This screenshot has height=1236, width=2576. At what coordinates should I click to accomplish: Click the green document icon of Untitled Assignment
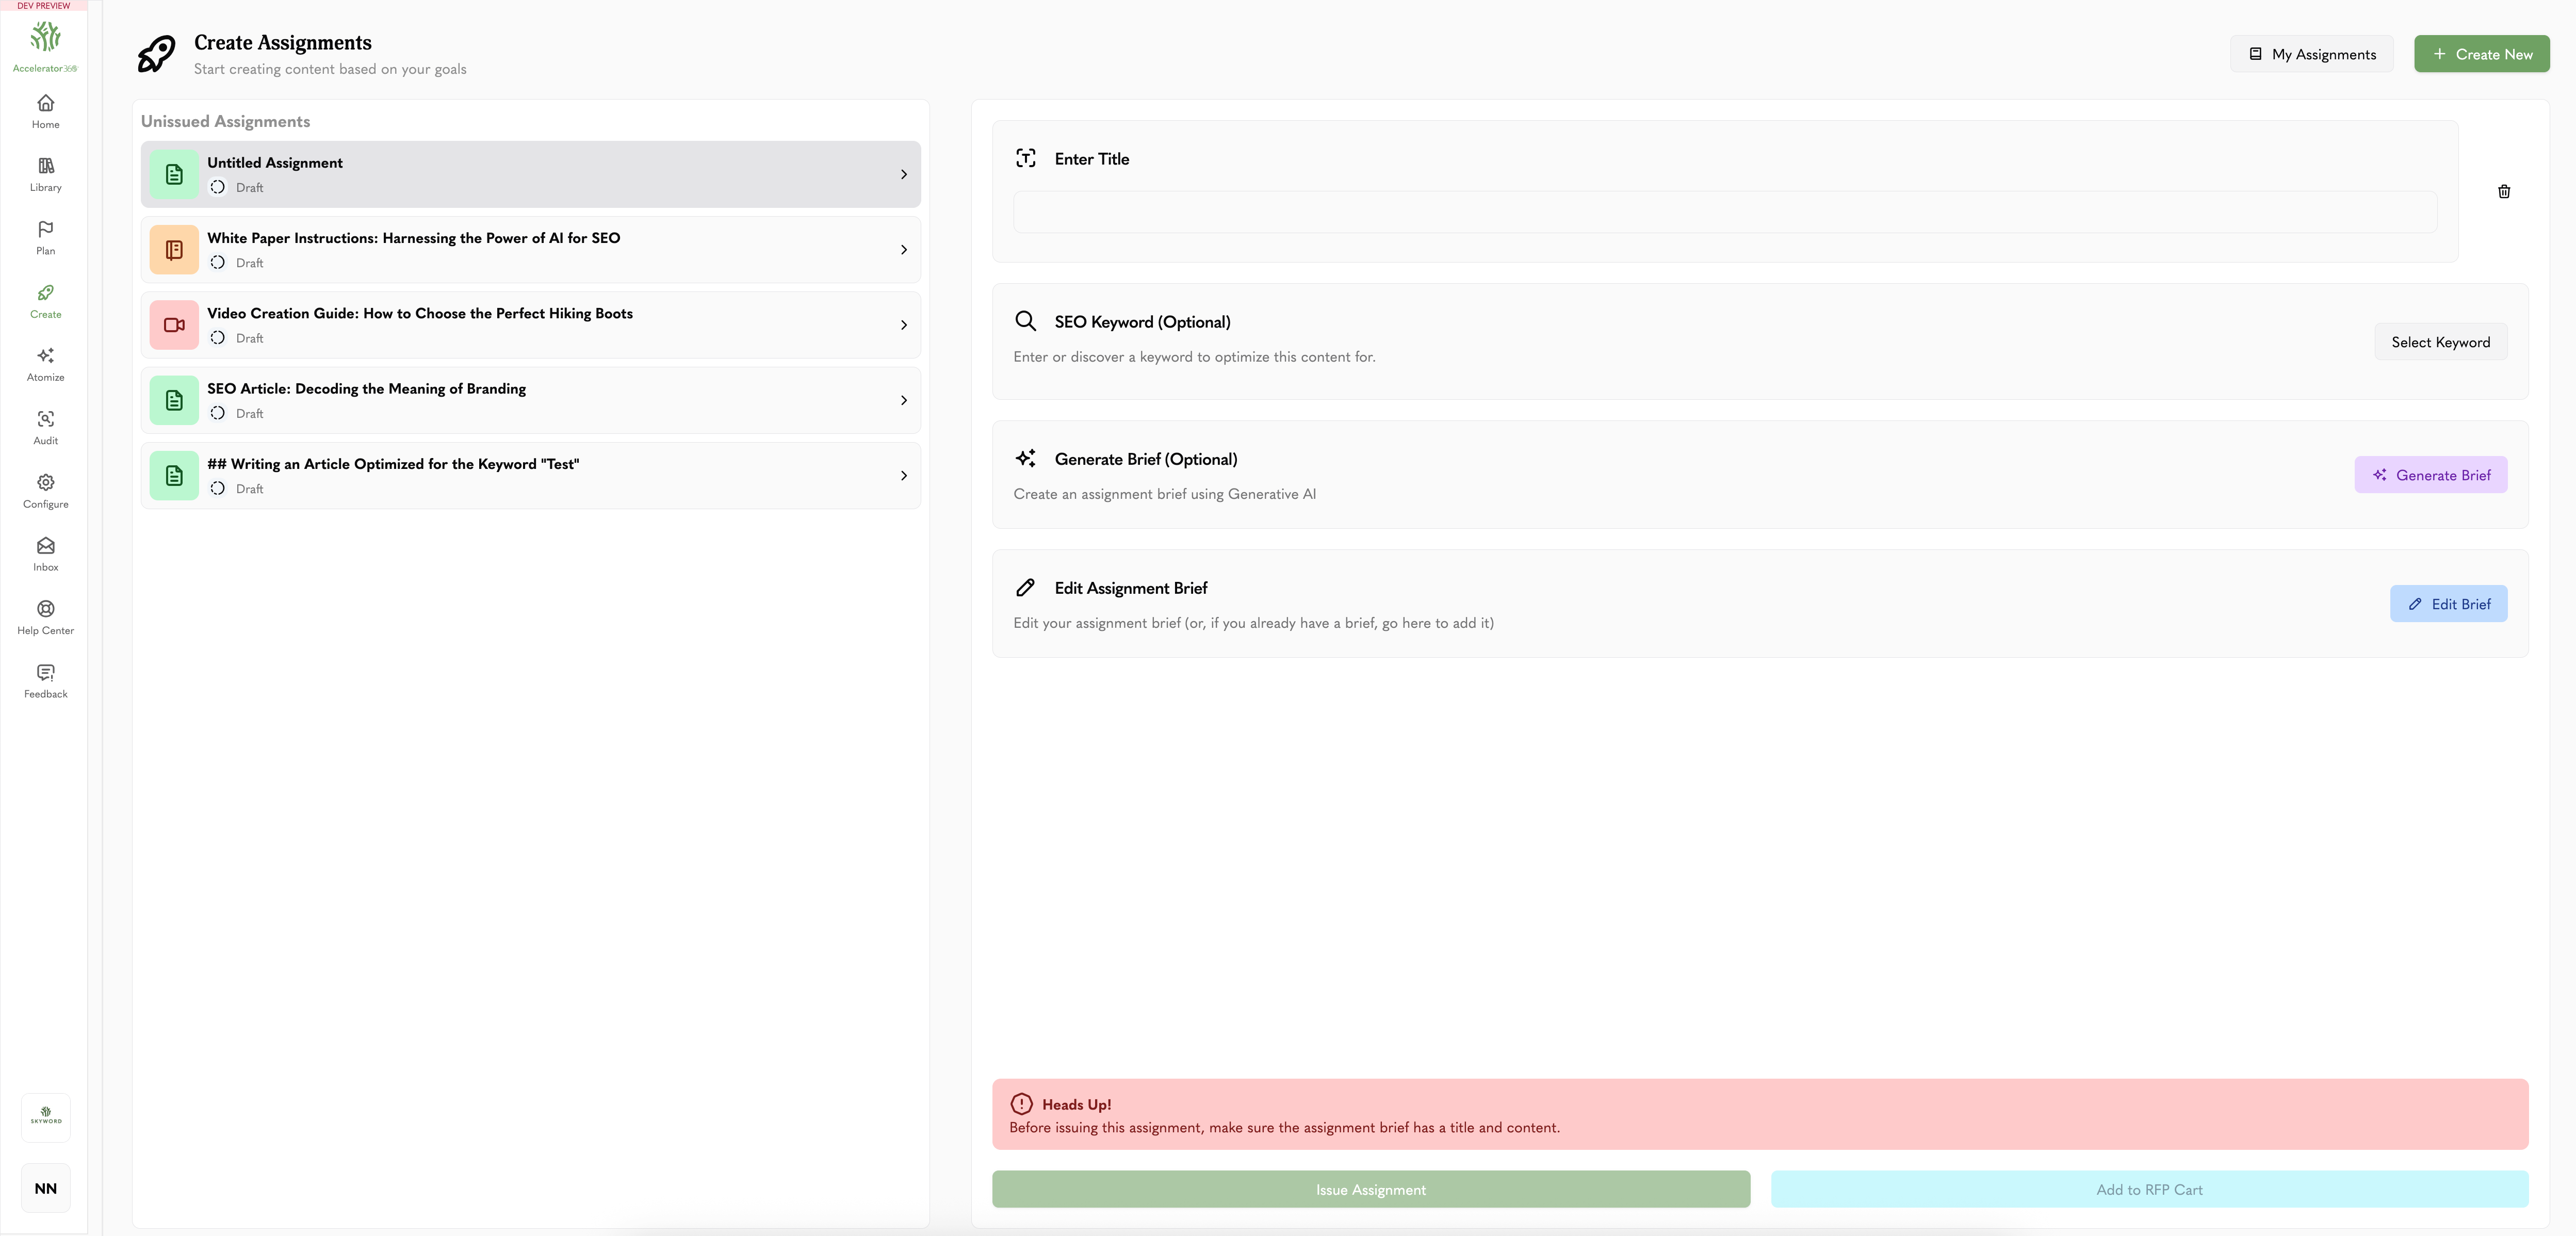(174, 174)
